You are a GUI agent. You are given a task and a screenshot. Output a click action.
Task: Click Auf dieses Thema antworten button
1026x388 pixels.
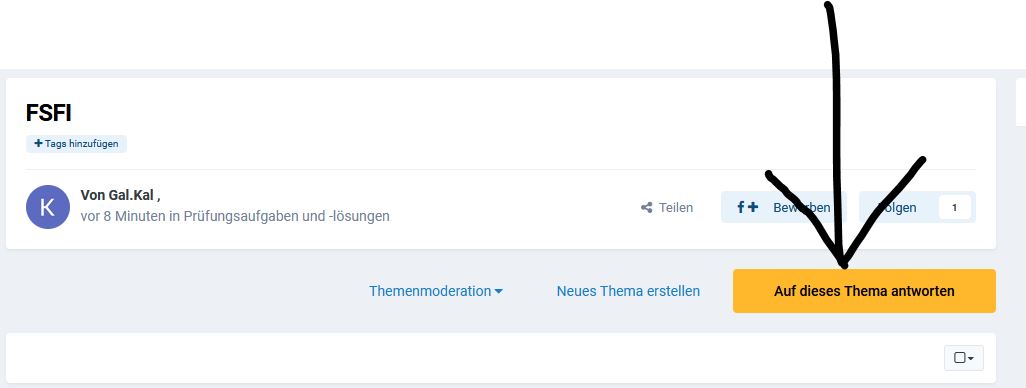click(x=864, y=291)
